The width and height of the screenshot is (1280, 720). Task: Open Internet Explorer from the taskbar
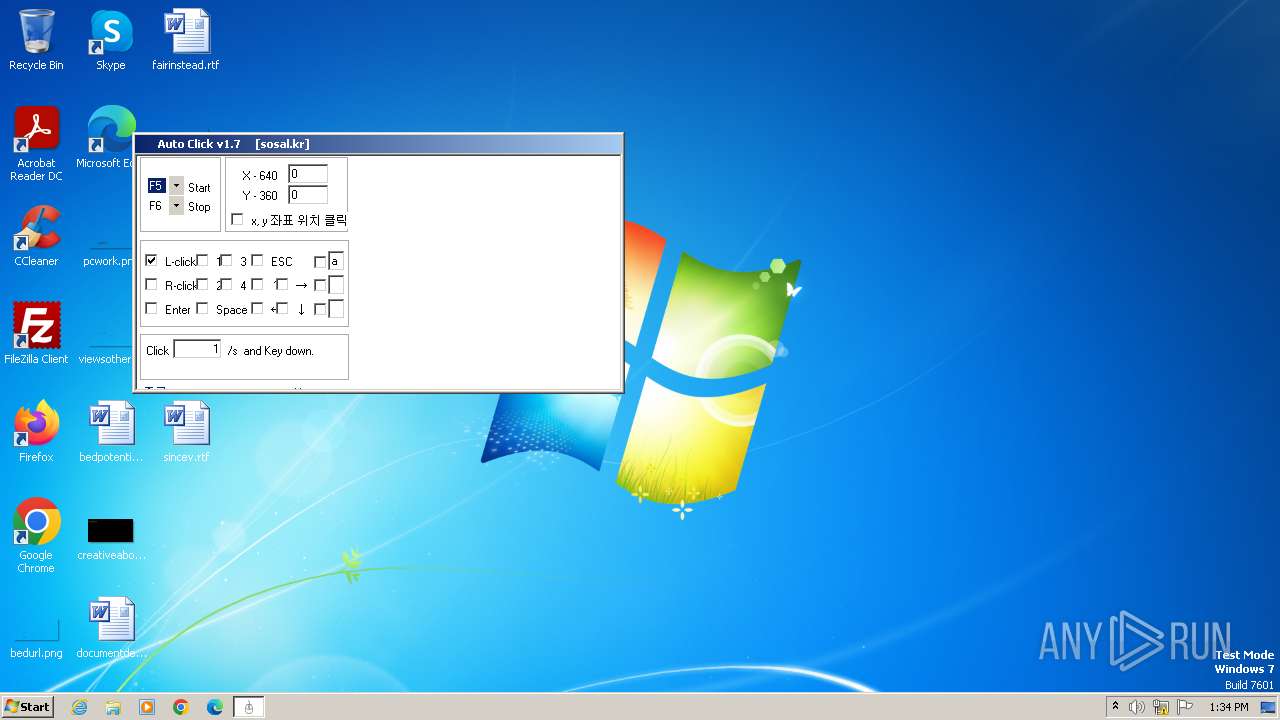[x=79, y=707]
